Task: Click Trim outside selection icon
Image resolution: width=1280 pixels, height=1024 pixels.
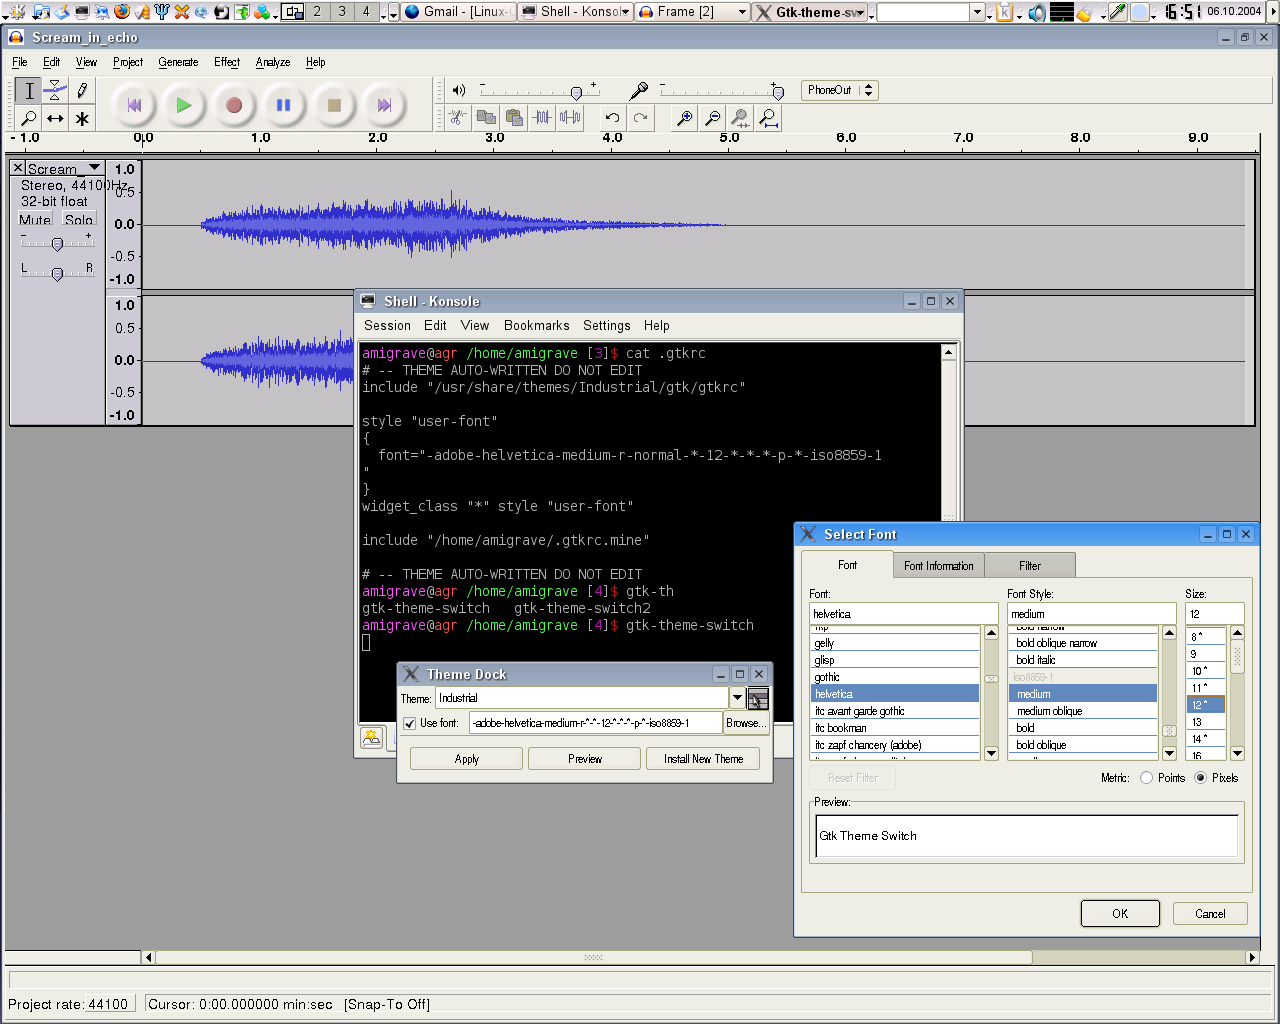Action: coord(542,118)
